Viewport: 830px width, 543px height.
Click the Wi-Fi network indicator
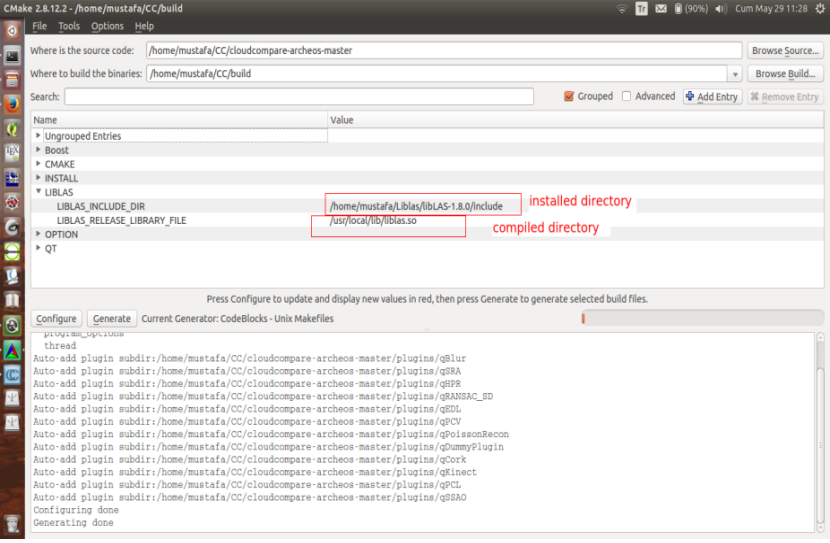[622, 8]
